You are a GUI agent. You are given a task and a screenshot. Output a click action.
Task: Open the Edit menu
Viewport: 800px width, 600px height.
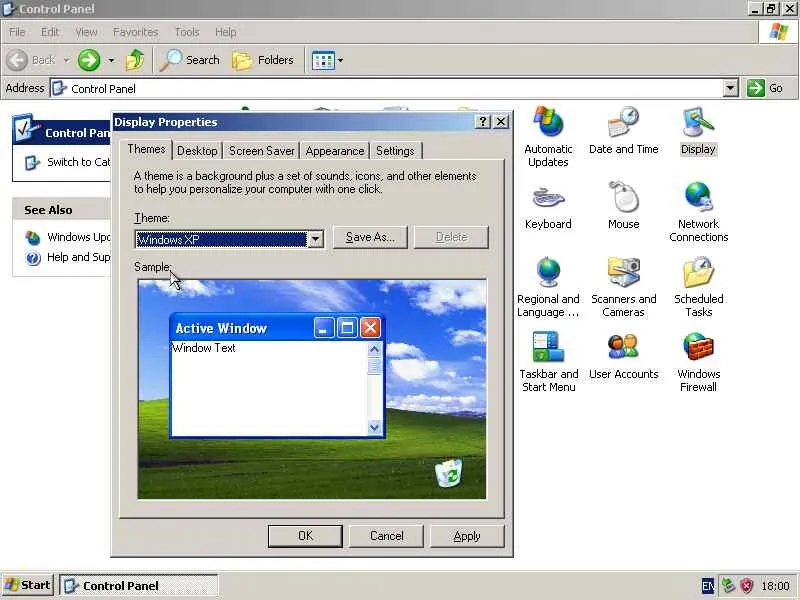(49, 32)
